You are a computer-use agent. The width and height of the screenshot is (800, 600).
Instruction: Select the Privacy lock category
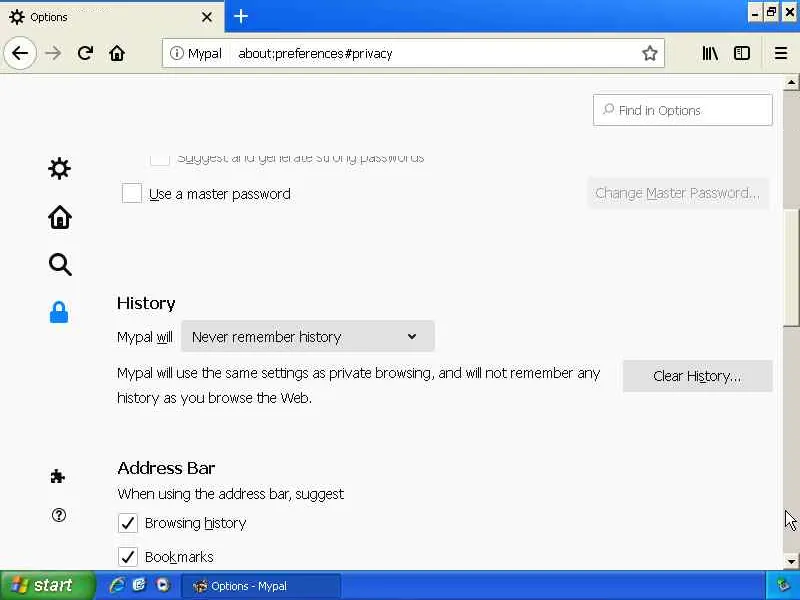pos(59,312)
